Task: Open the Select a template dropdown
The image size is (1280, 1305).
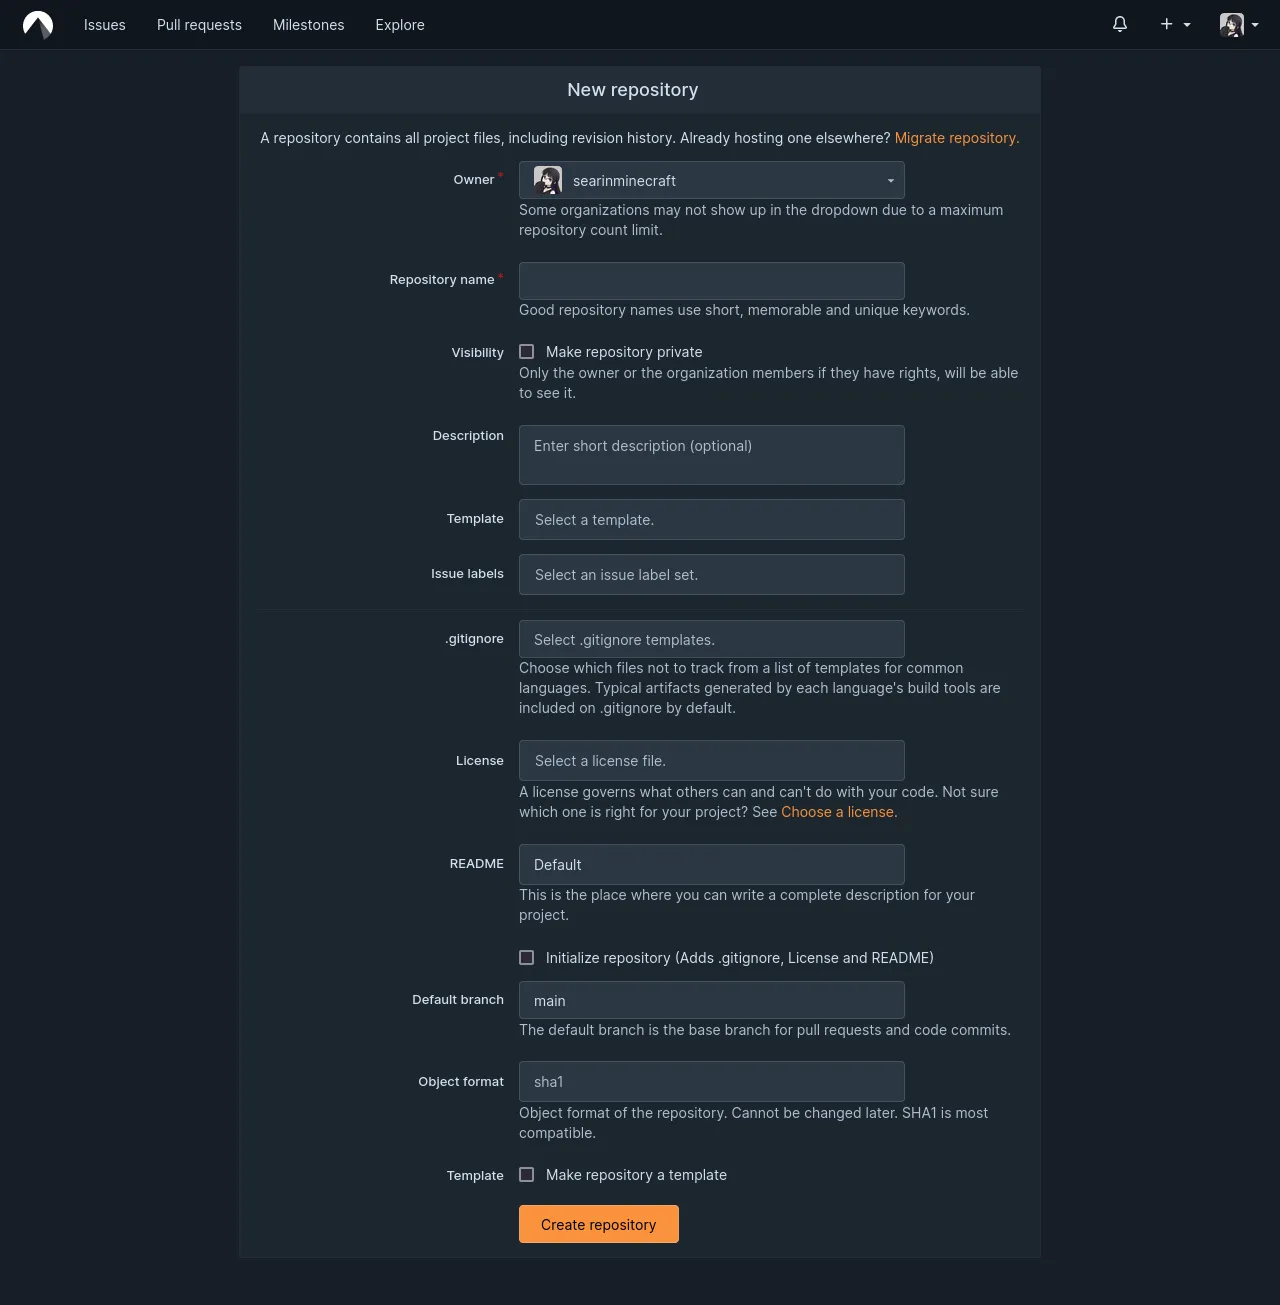Action: pos(711,519)
